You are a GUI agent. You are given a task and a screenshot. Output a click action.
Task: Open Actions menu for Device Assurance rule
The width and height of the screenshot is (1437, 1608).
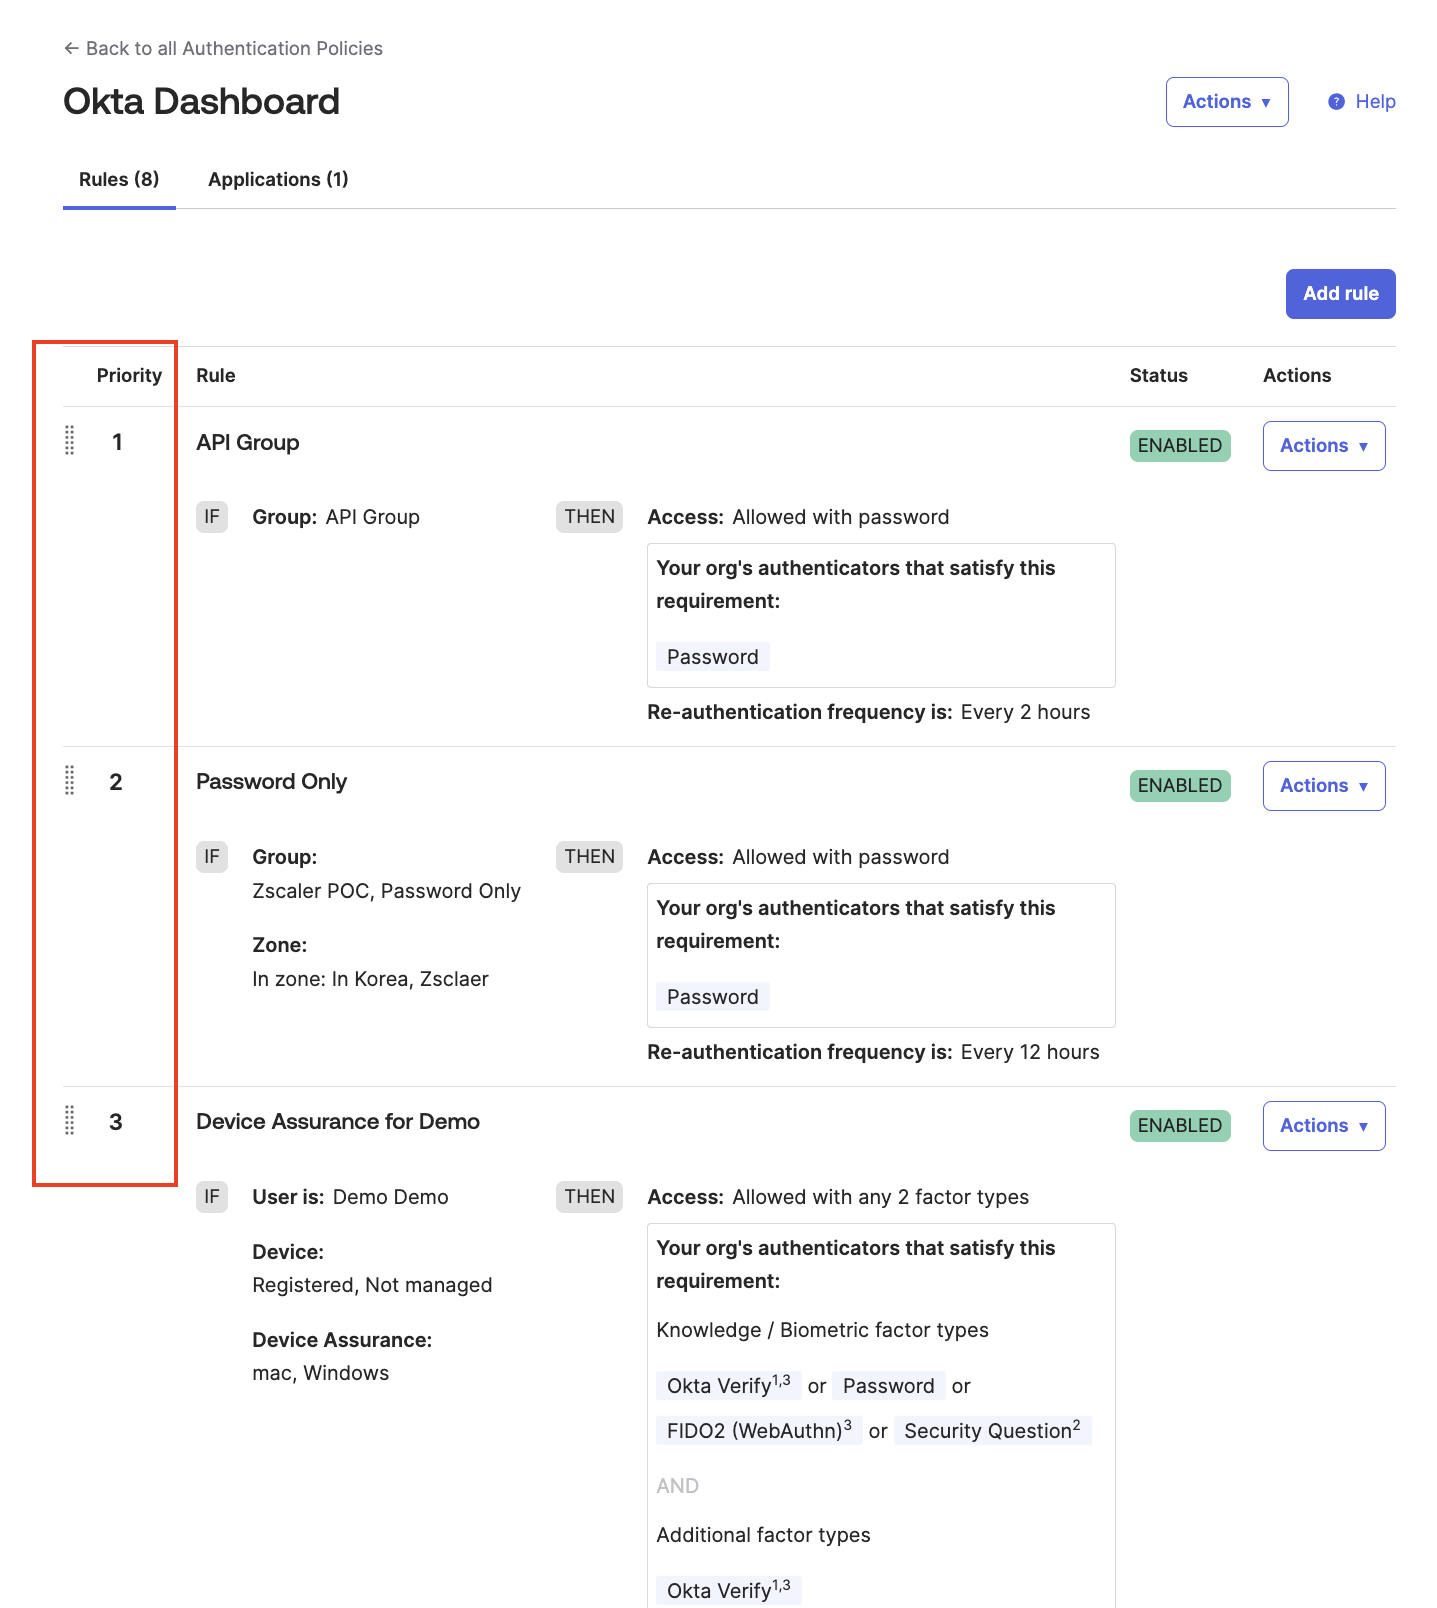1323,1126
